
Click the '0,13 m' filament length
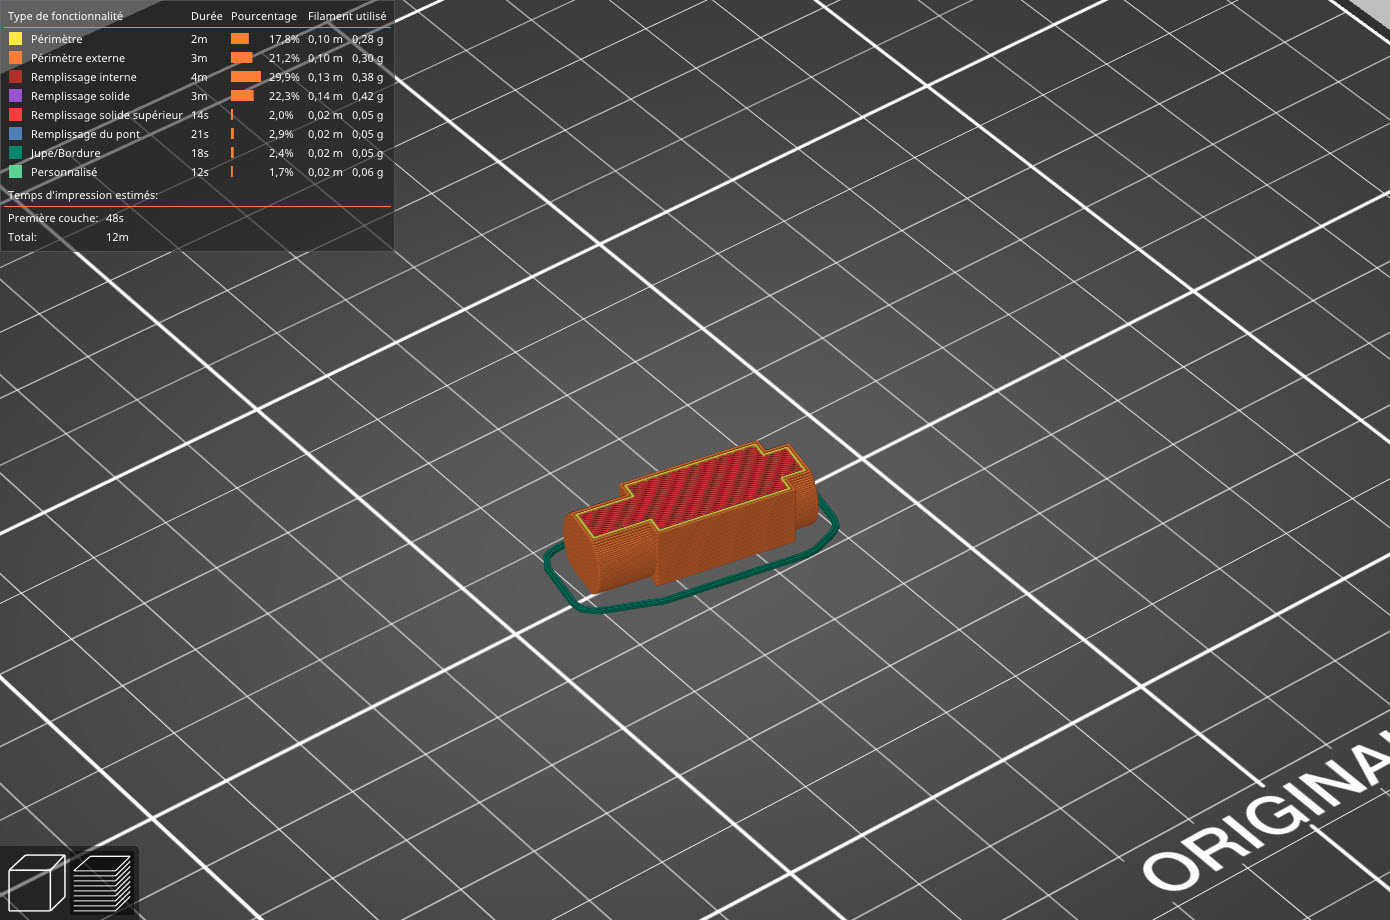pyautogui.click(x=325, y=77)
